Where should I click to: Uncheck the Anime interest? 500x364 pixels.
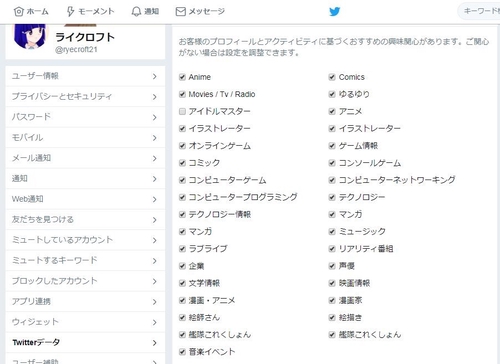(x=182, y=77)
